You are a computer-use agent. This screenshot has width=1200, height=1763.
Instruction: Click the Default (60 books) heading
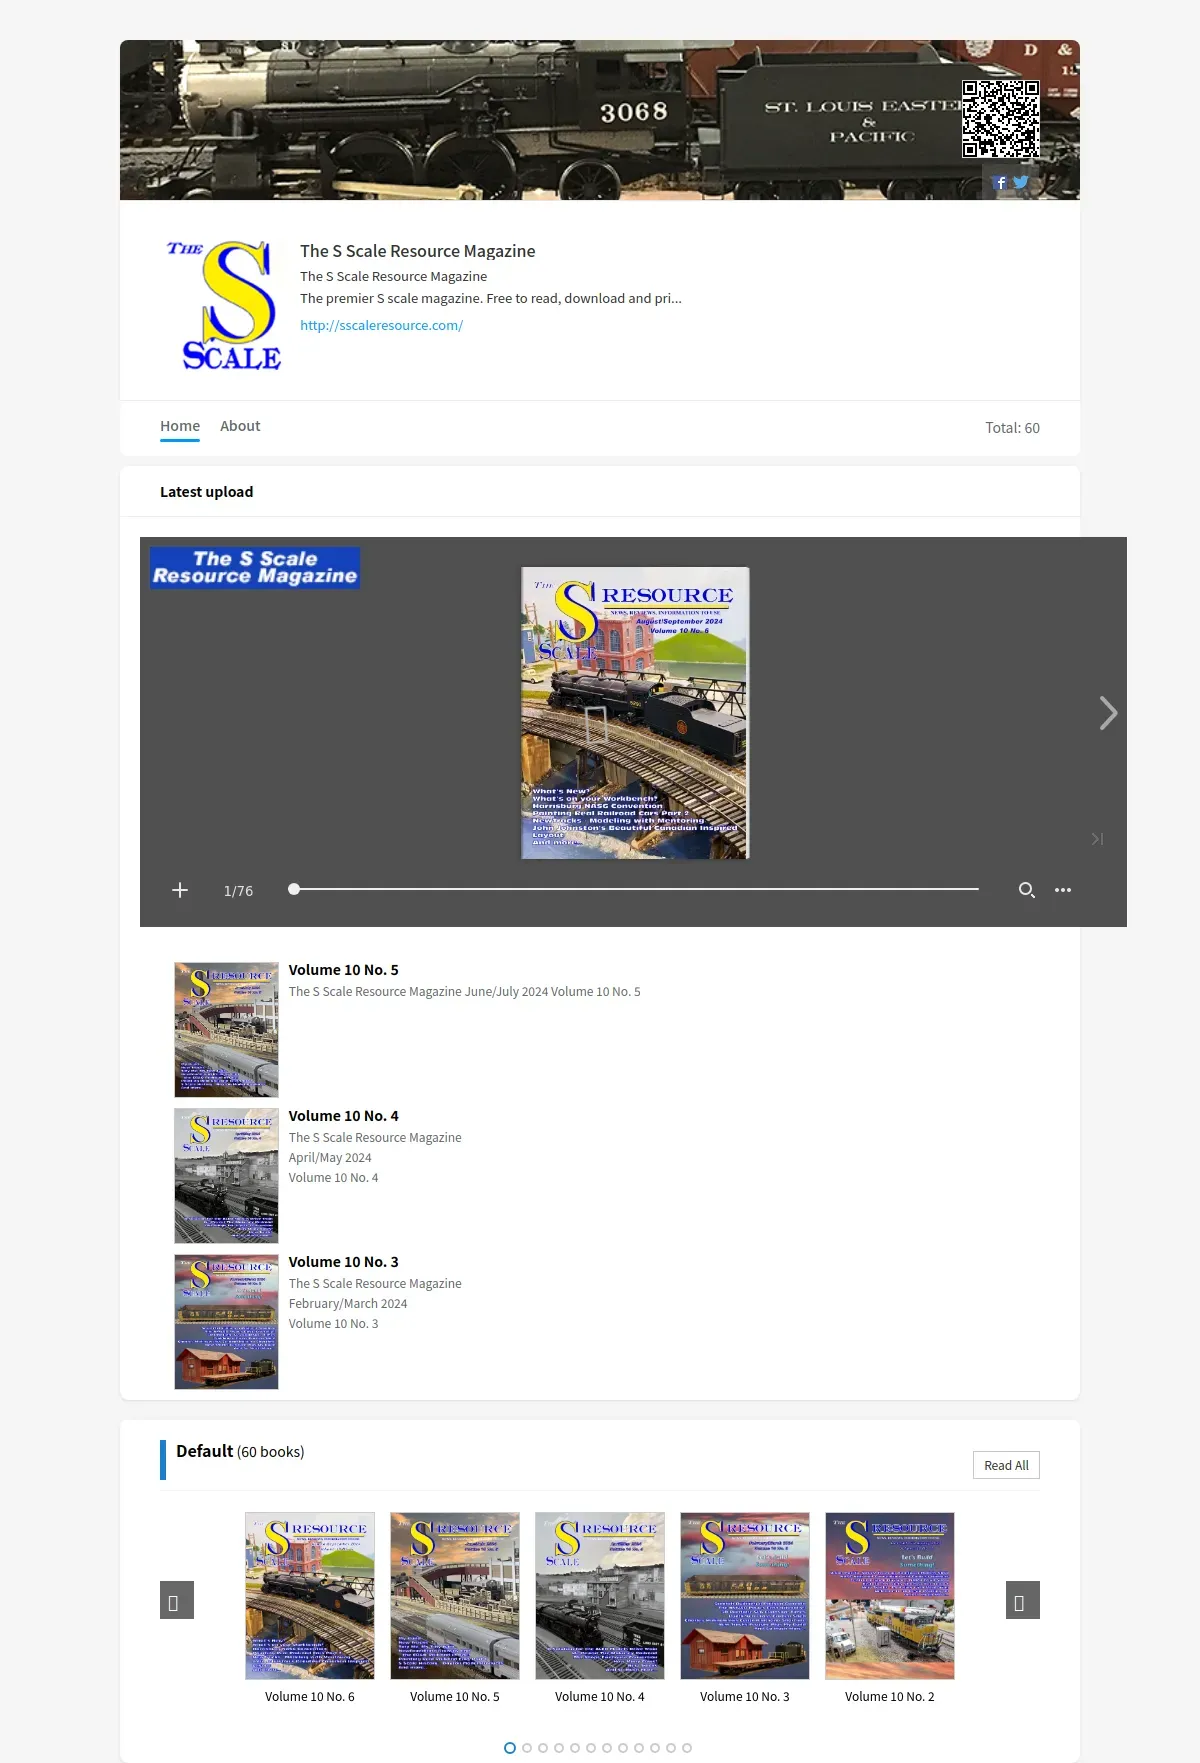[x=240, y=1451]
